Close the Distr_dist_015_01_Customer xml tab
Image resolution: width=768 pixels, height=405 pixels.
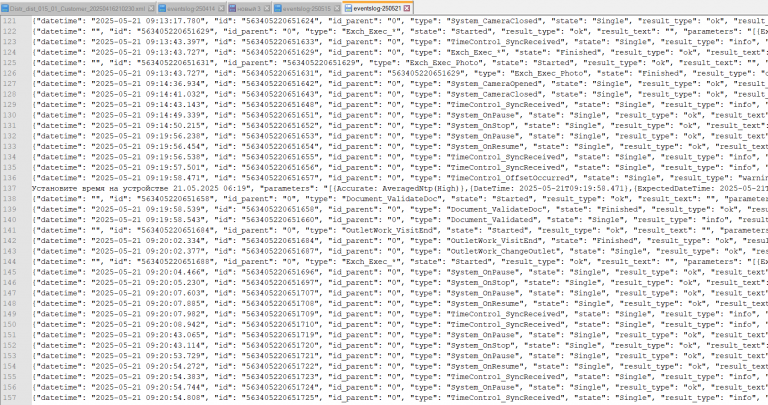(x=151, y=9)
